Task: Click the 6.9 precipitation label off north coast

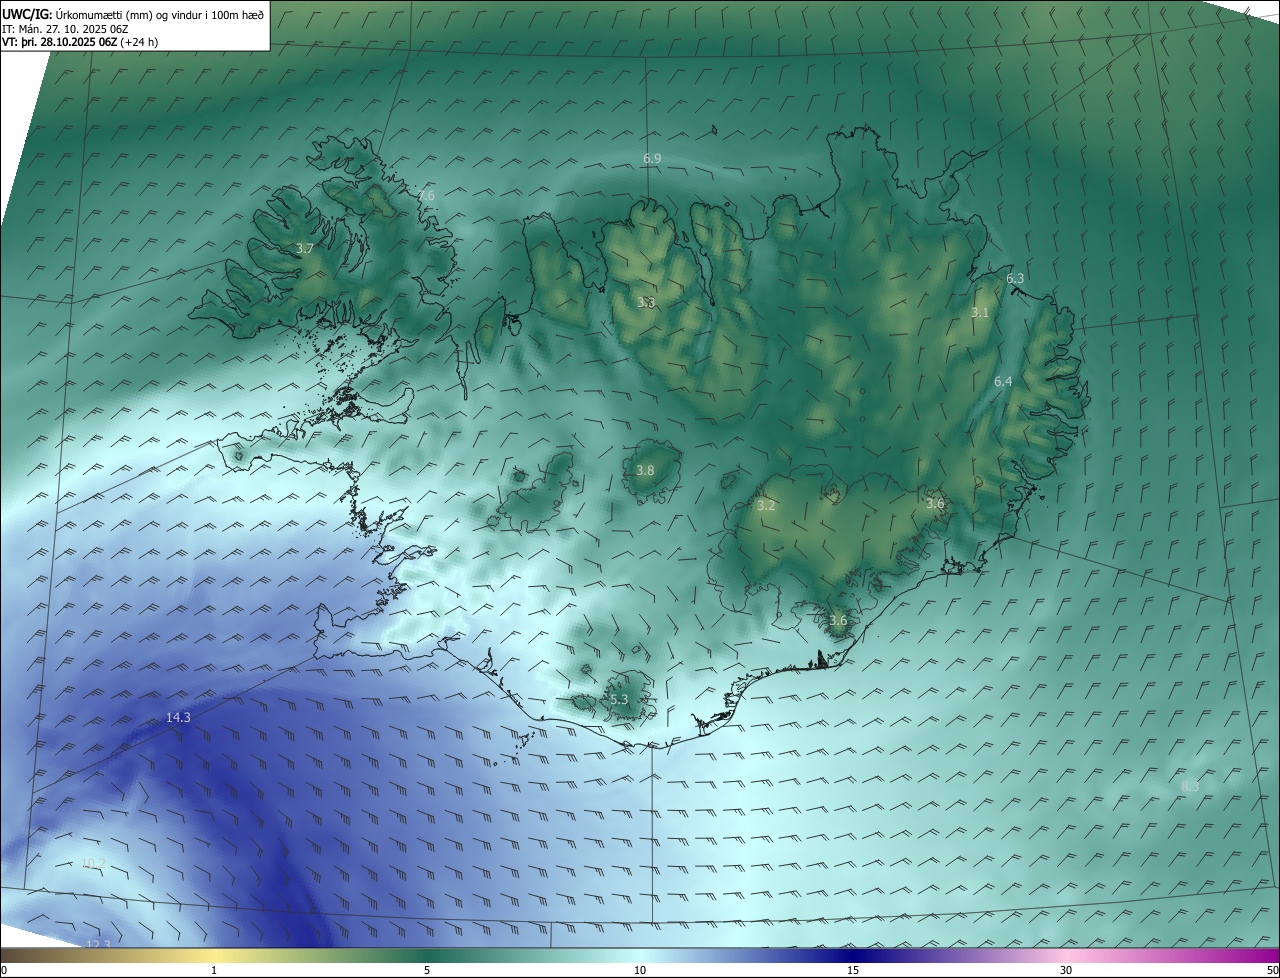Action: 652,159
